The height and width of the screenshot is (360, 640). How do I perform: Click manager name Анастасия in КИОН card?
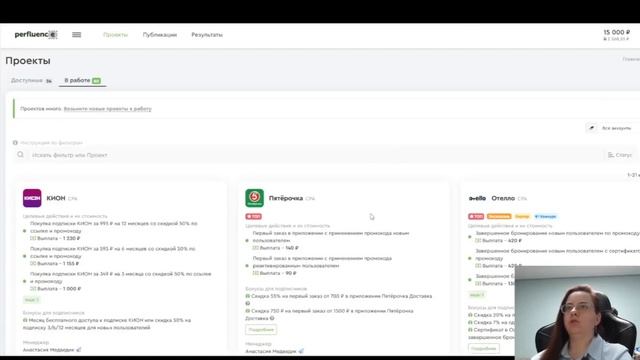[48, 350]
